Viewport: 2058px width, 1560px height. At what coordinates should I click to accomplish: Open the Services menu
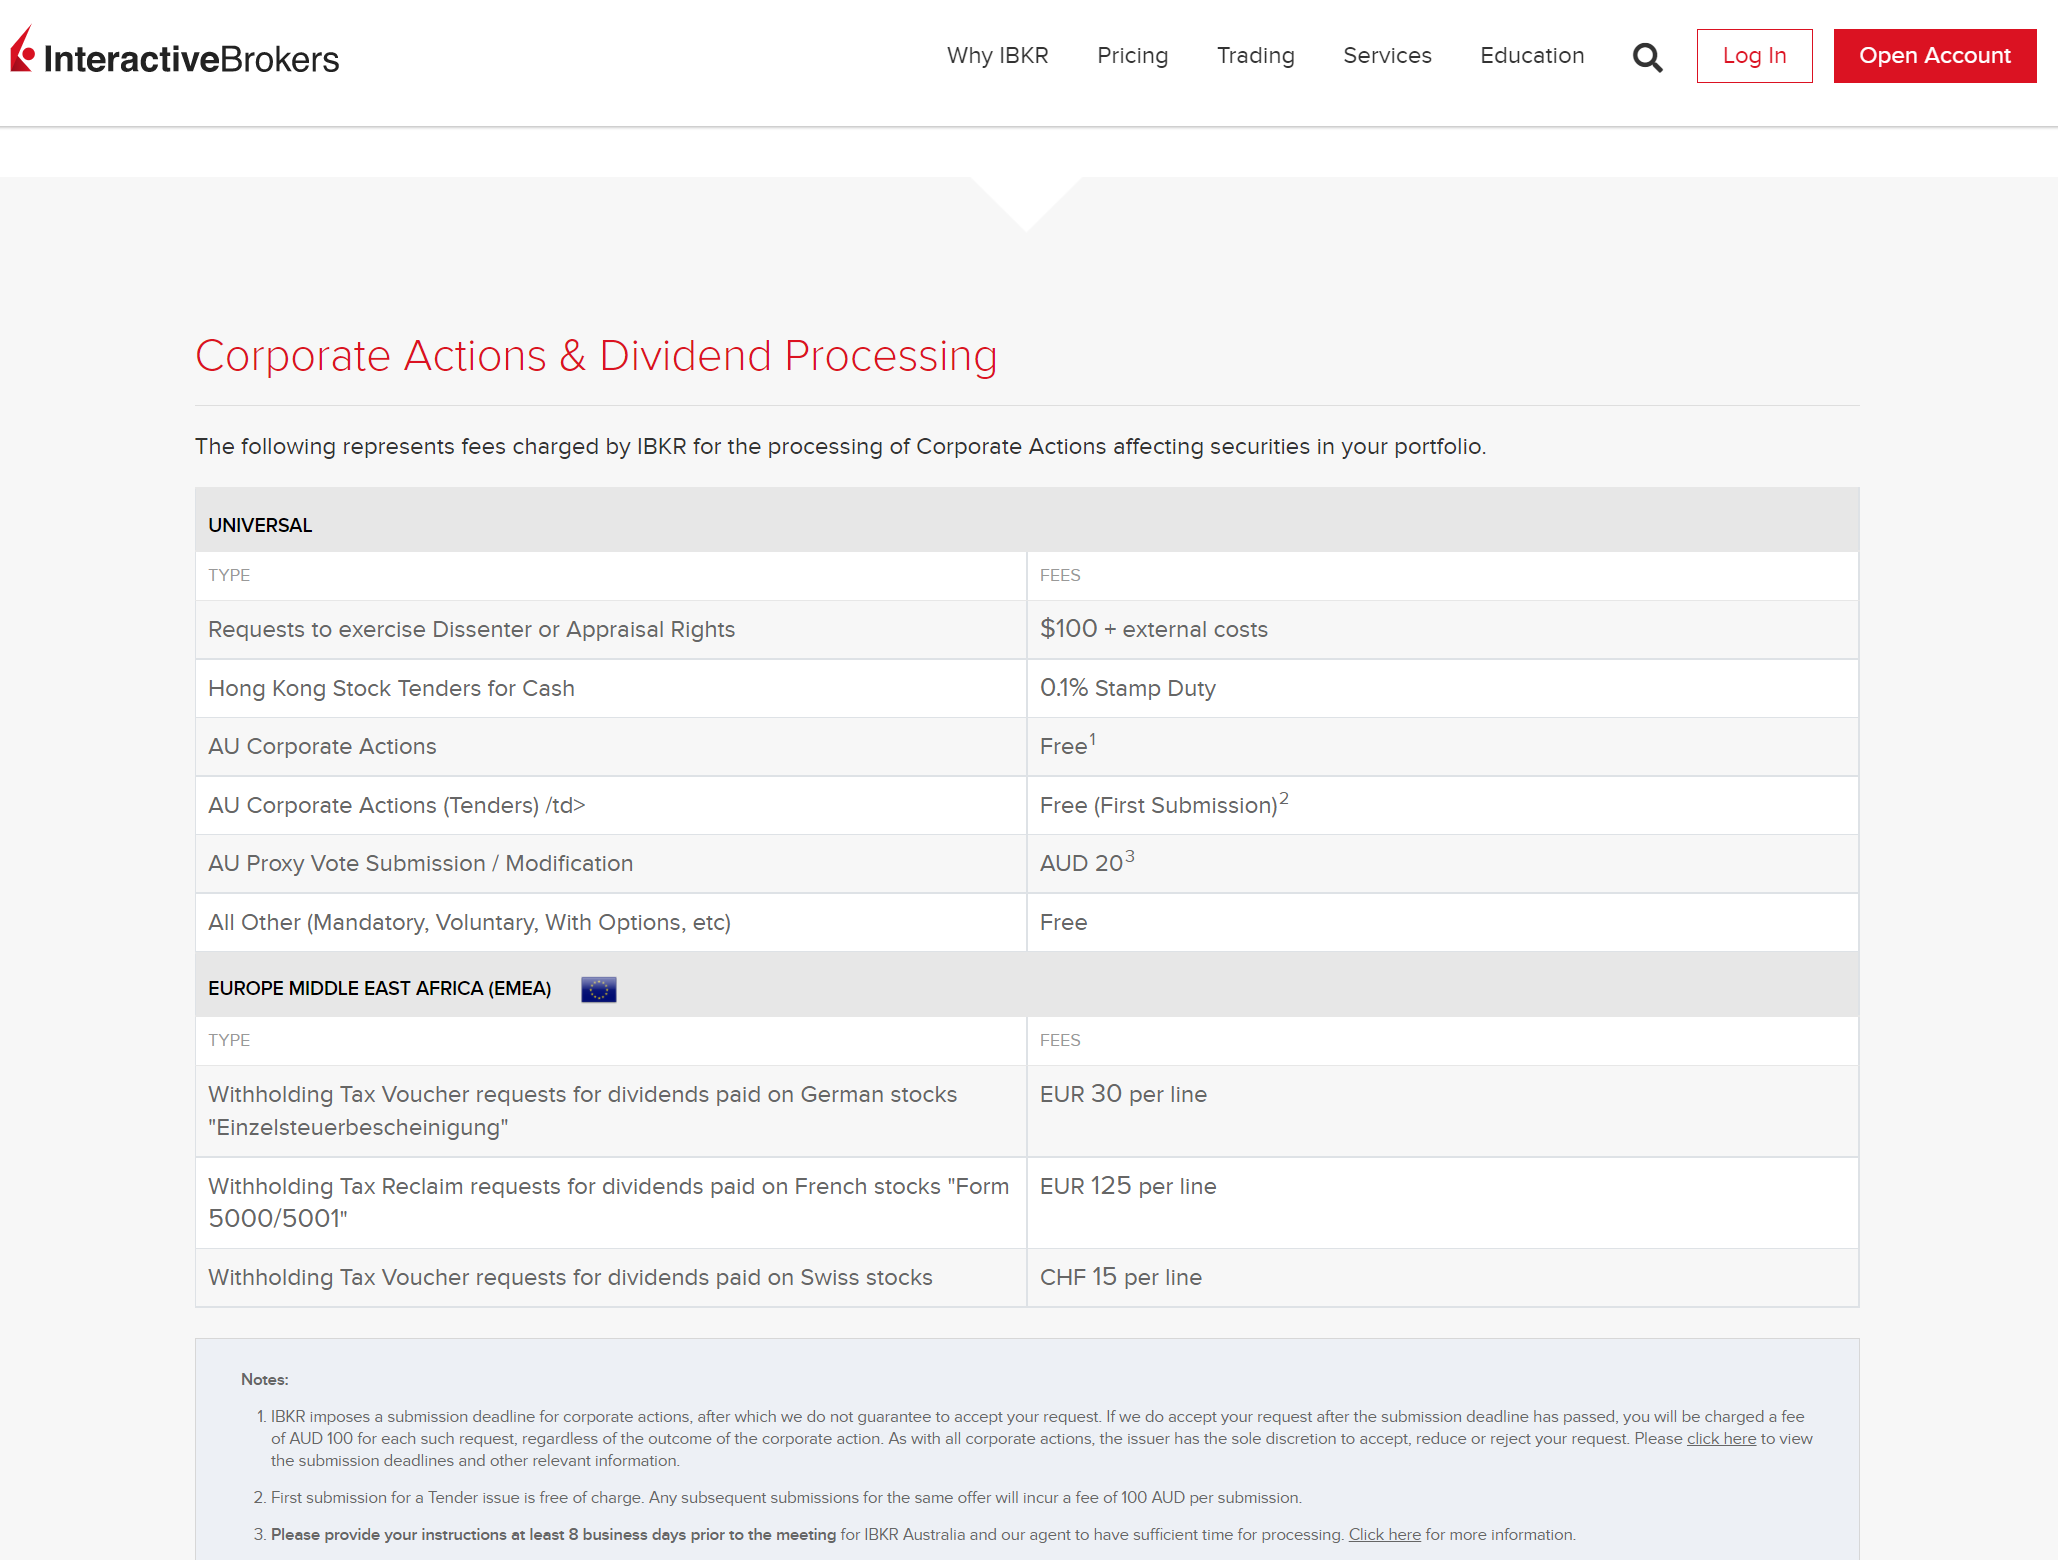1387,56
